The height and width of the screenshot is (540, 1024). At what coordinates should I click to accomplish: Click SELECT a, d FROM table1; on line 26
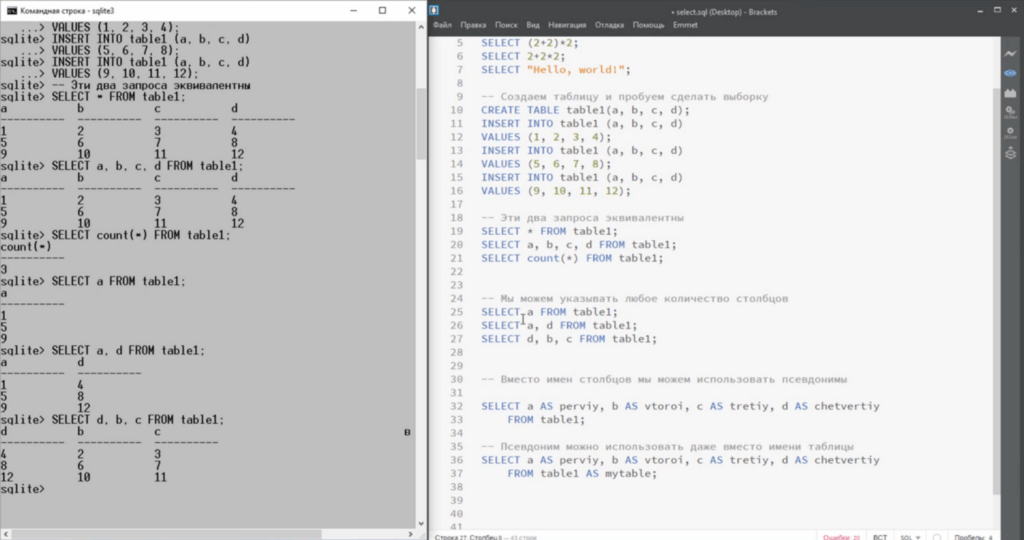coord(560,325)
